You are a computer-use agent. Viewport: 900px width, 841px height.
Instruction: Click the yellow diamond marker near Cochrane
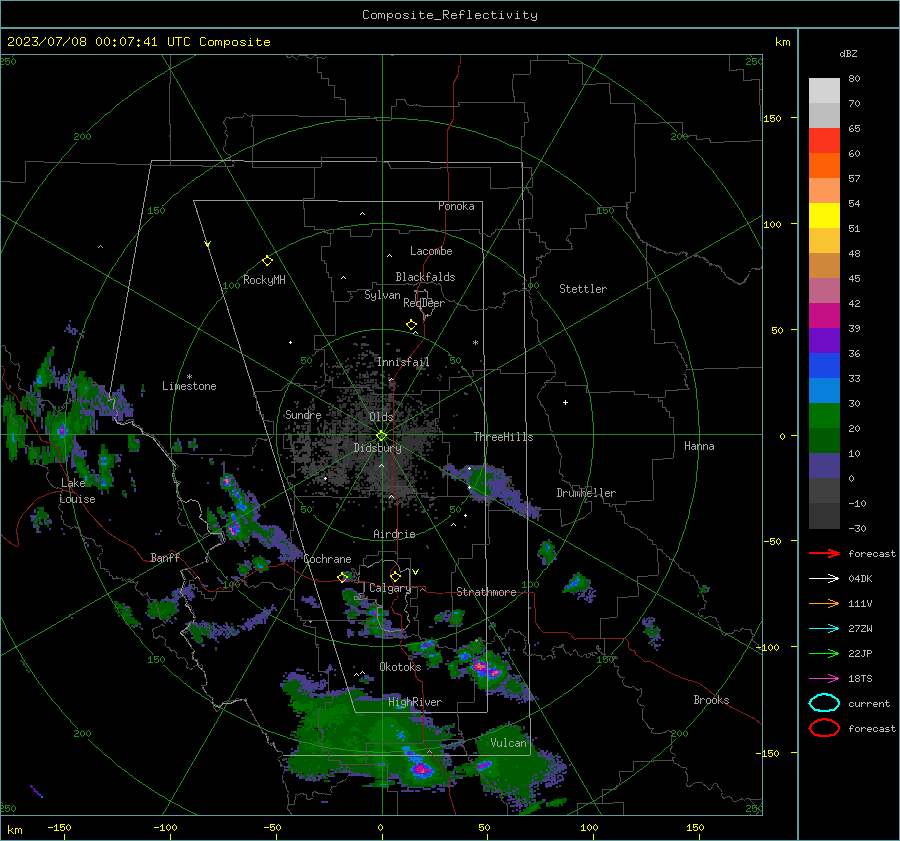click(342, 577)
